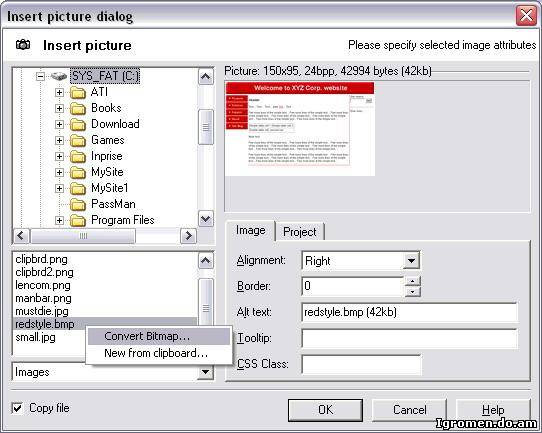Open the Images file type dropdown
Screen dimensions: 542x433
pos(205,372)
